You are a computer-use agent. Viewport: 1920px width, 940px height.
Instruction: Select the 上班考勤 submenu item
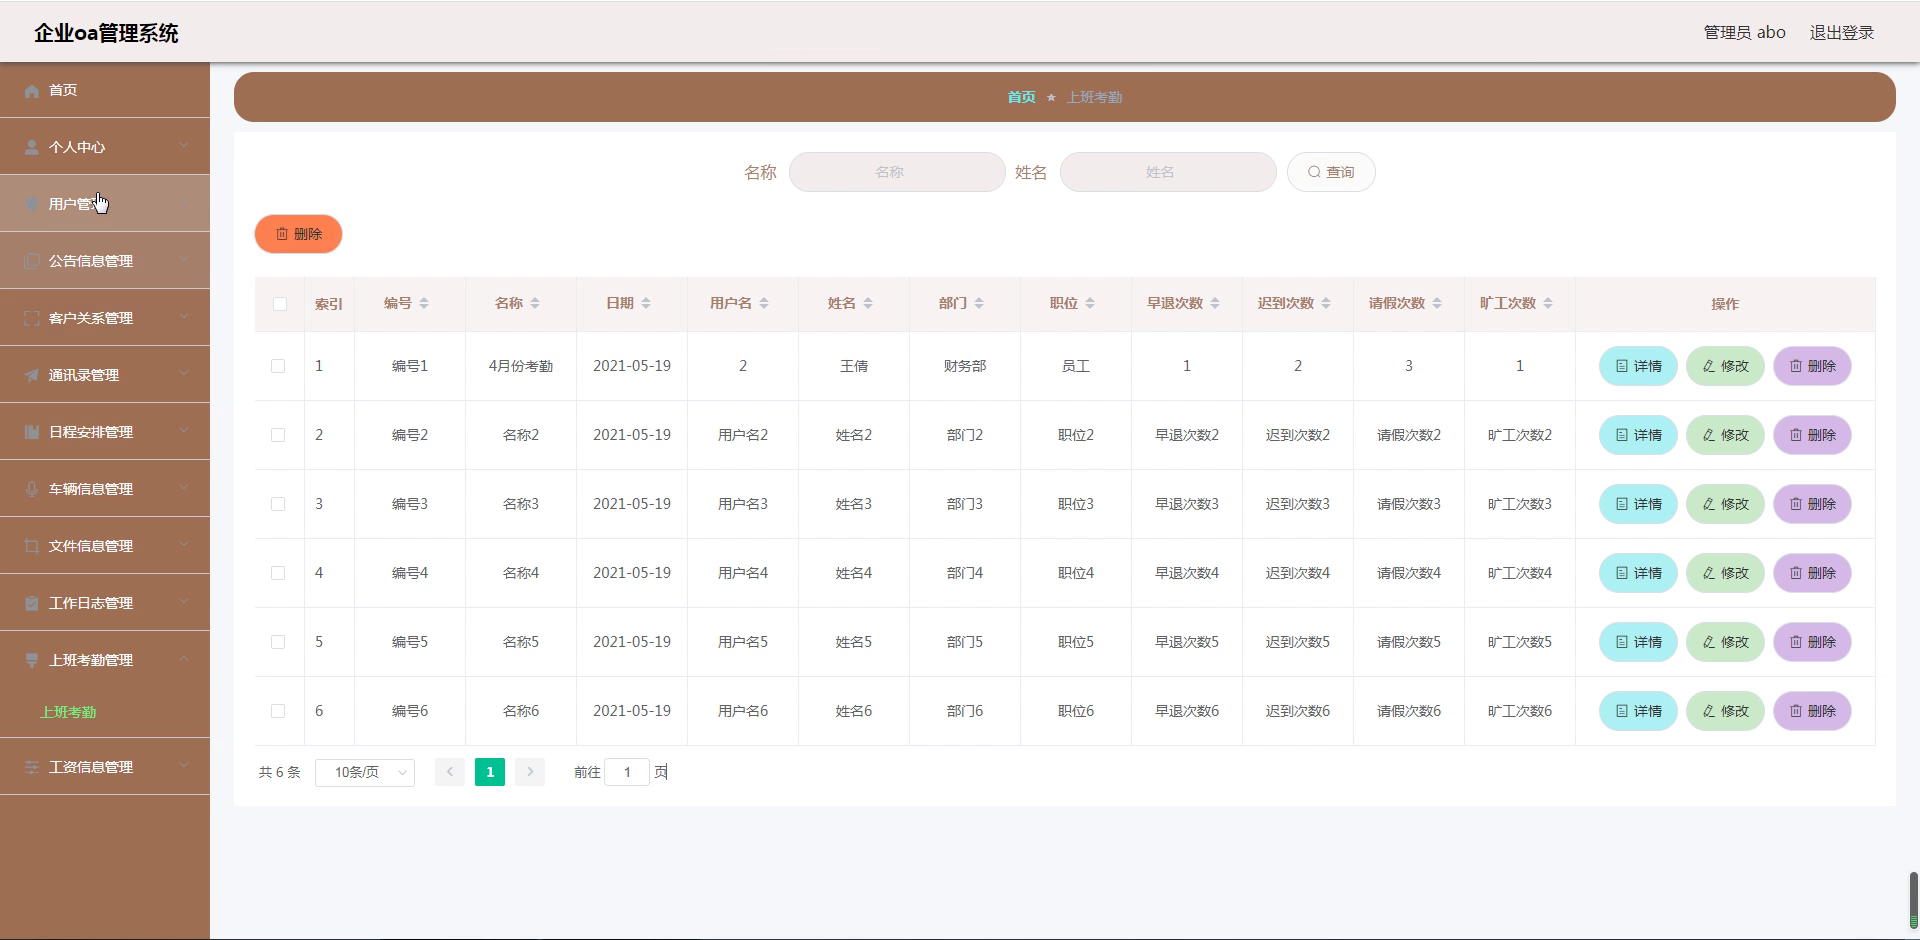click(68, 712)
